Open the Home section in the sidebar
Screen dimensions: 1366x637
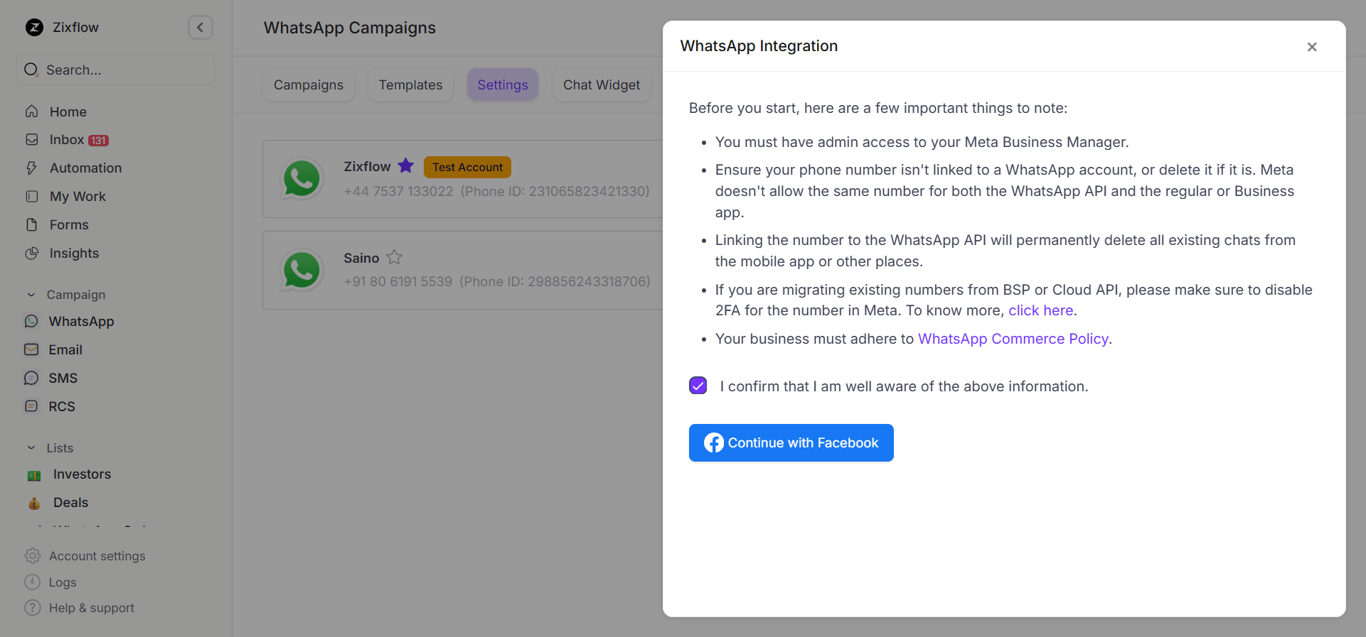pyautogui.click(x=68, y=111)
